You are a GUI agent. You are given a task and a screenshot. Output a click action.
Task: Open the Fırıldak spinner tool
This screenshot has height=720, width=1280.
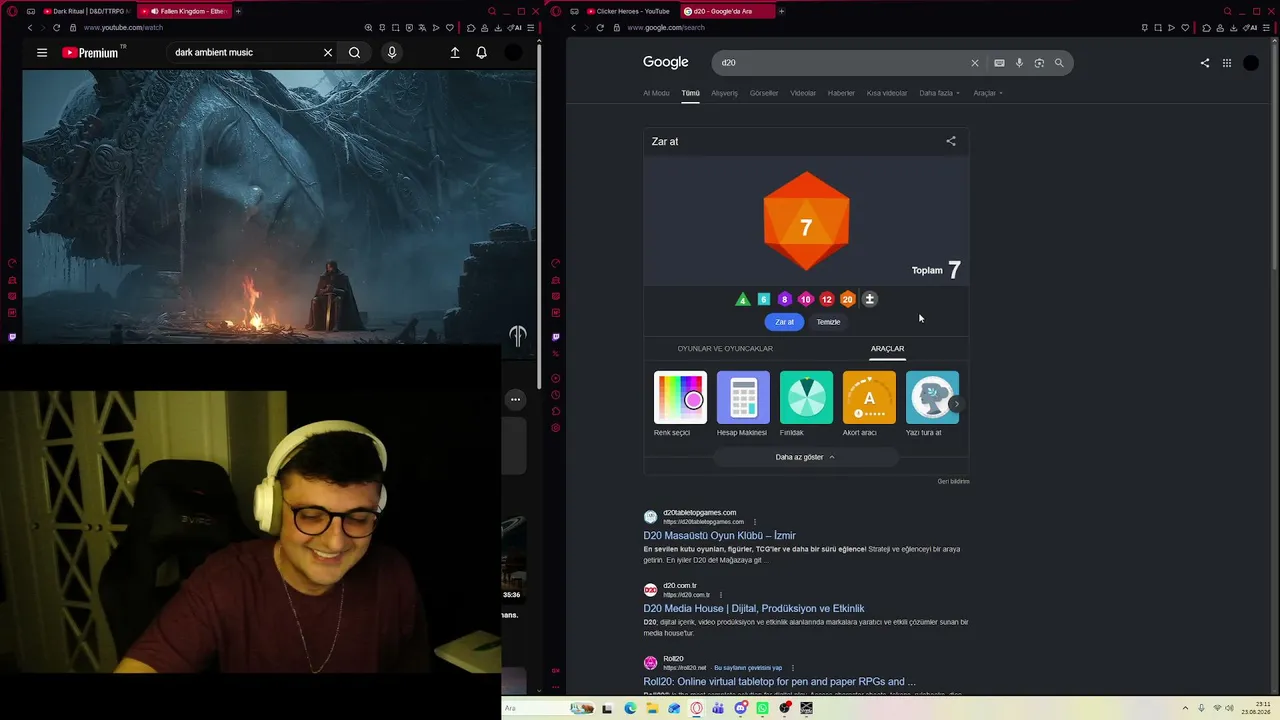[x=806, y=404]
